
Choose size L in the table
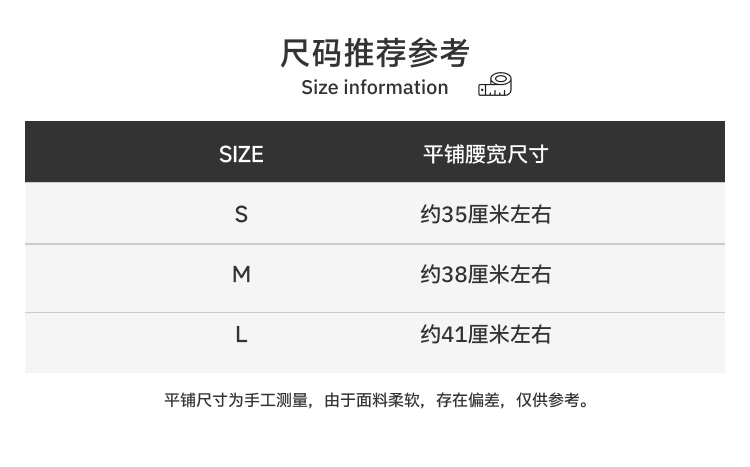(241, 334)
